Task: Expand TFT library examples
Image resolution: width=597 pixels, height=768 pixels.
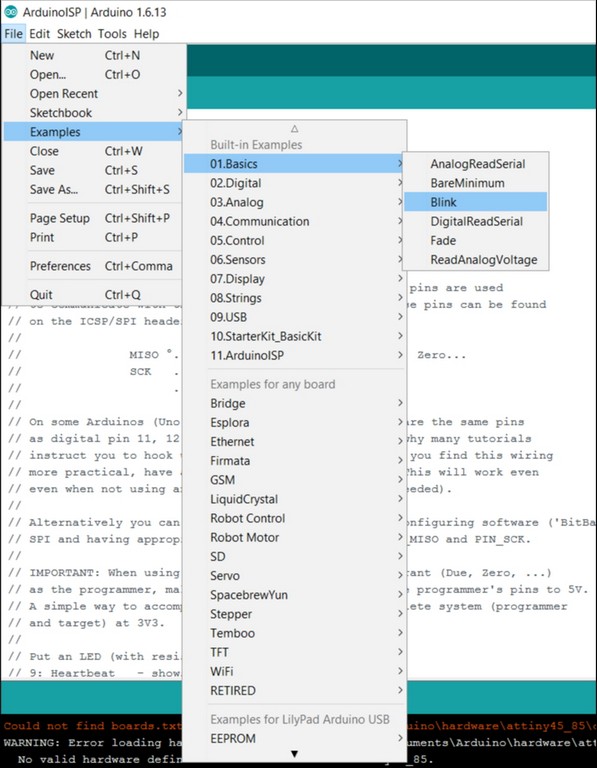Action: click(294, 652)
